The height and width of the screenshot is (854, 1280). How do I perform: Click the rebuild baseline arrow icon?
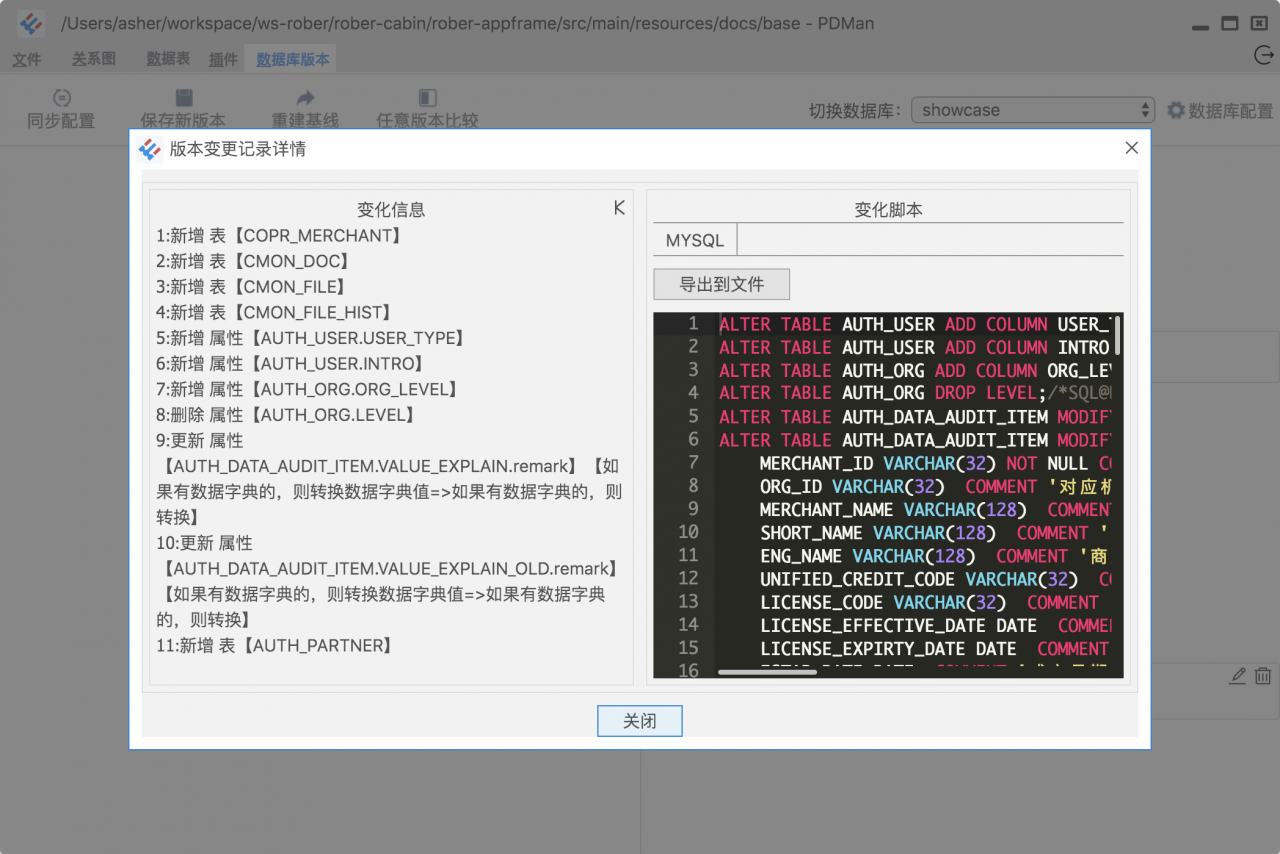click(x=305, y=98)
